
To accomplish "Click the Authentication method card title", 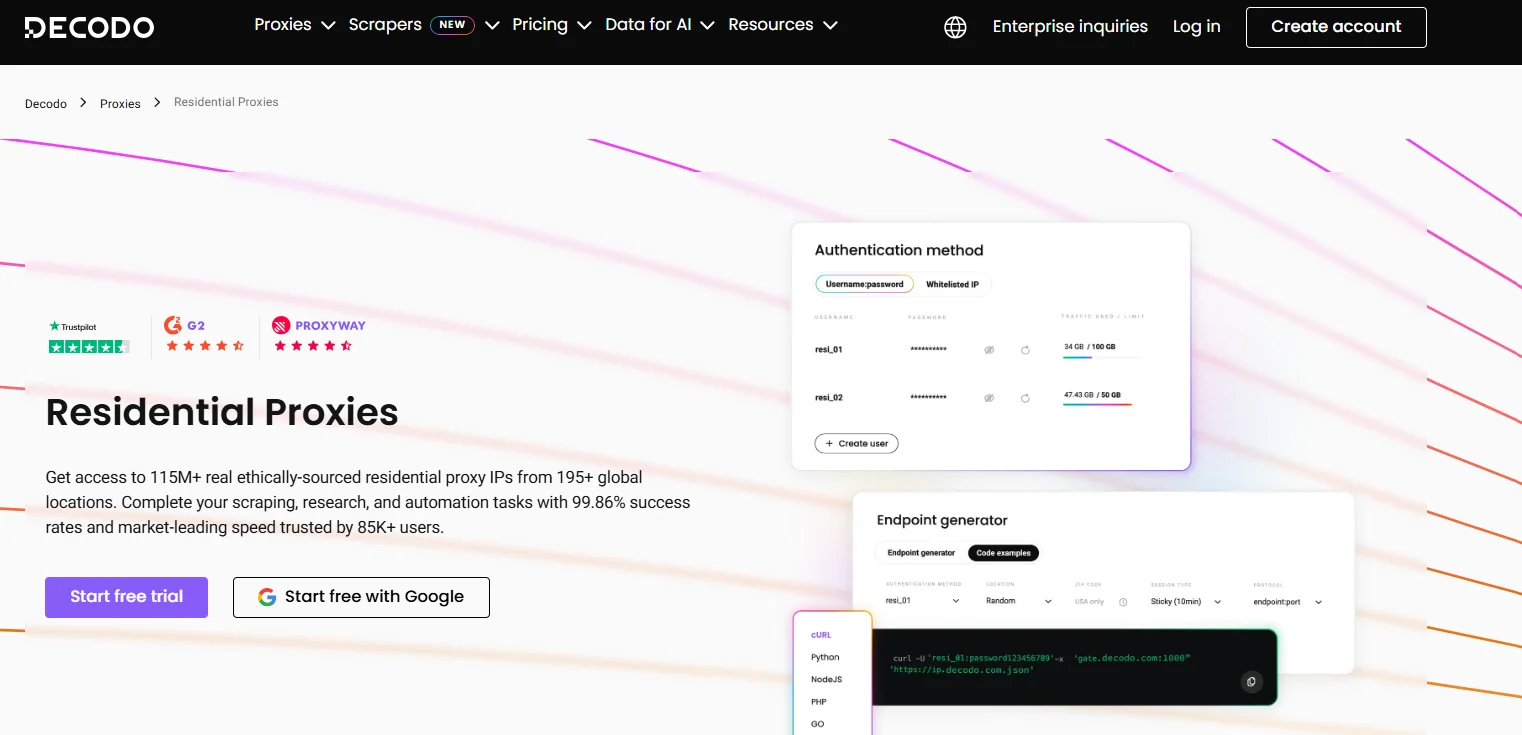I will pyautogui.click(x=899, y=250).
